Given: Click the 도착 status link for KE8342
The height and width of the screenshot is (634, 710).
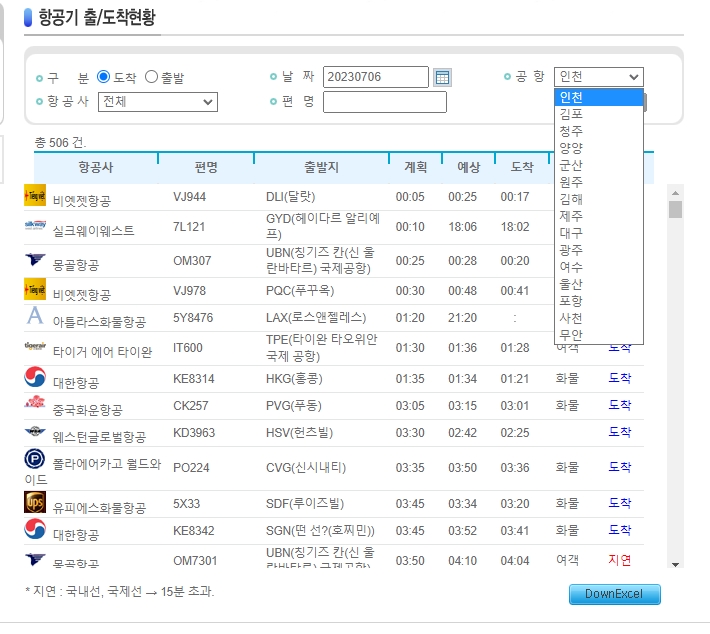Looking at the screenshot, I should point(619,529).
